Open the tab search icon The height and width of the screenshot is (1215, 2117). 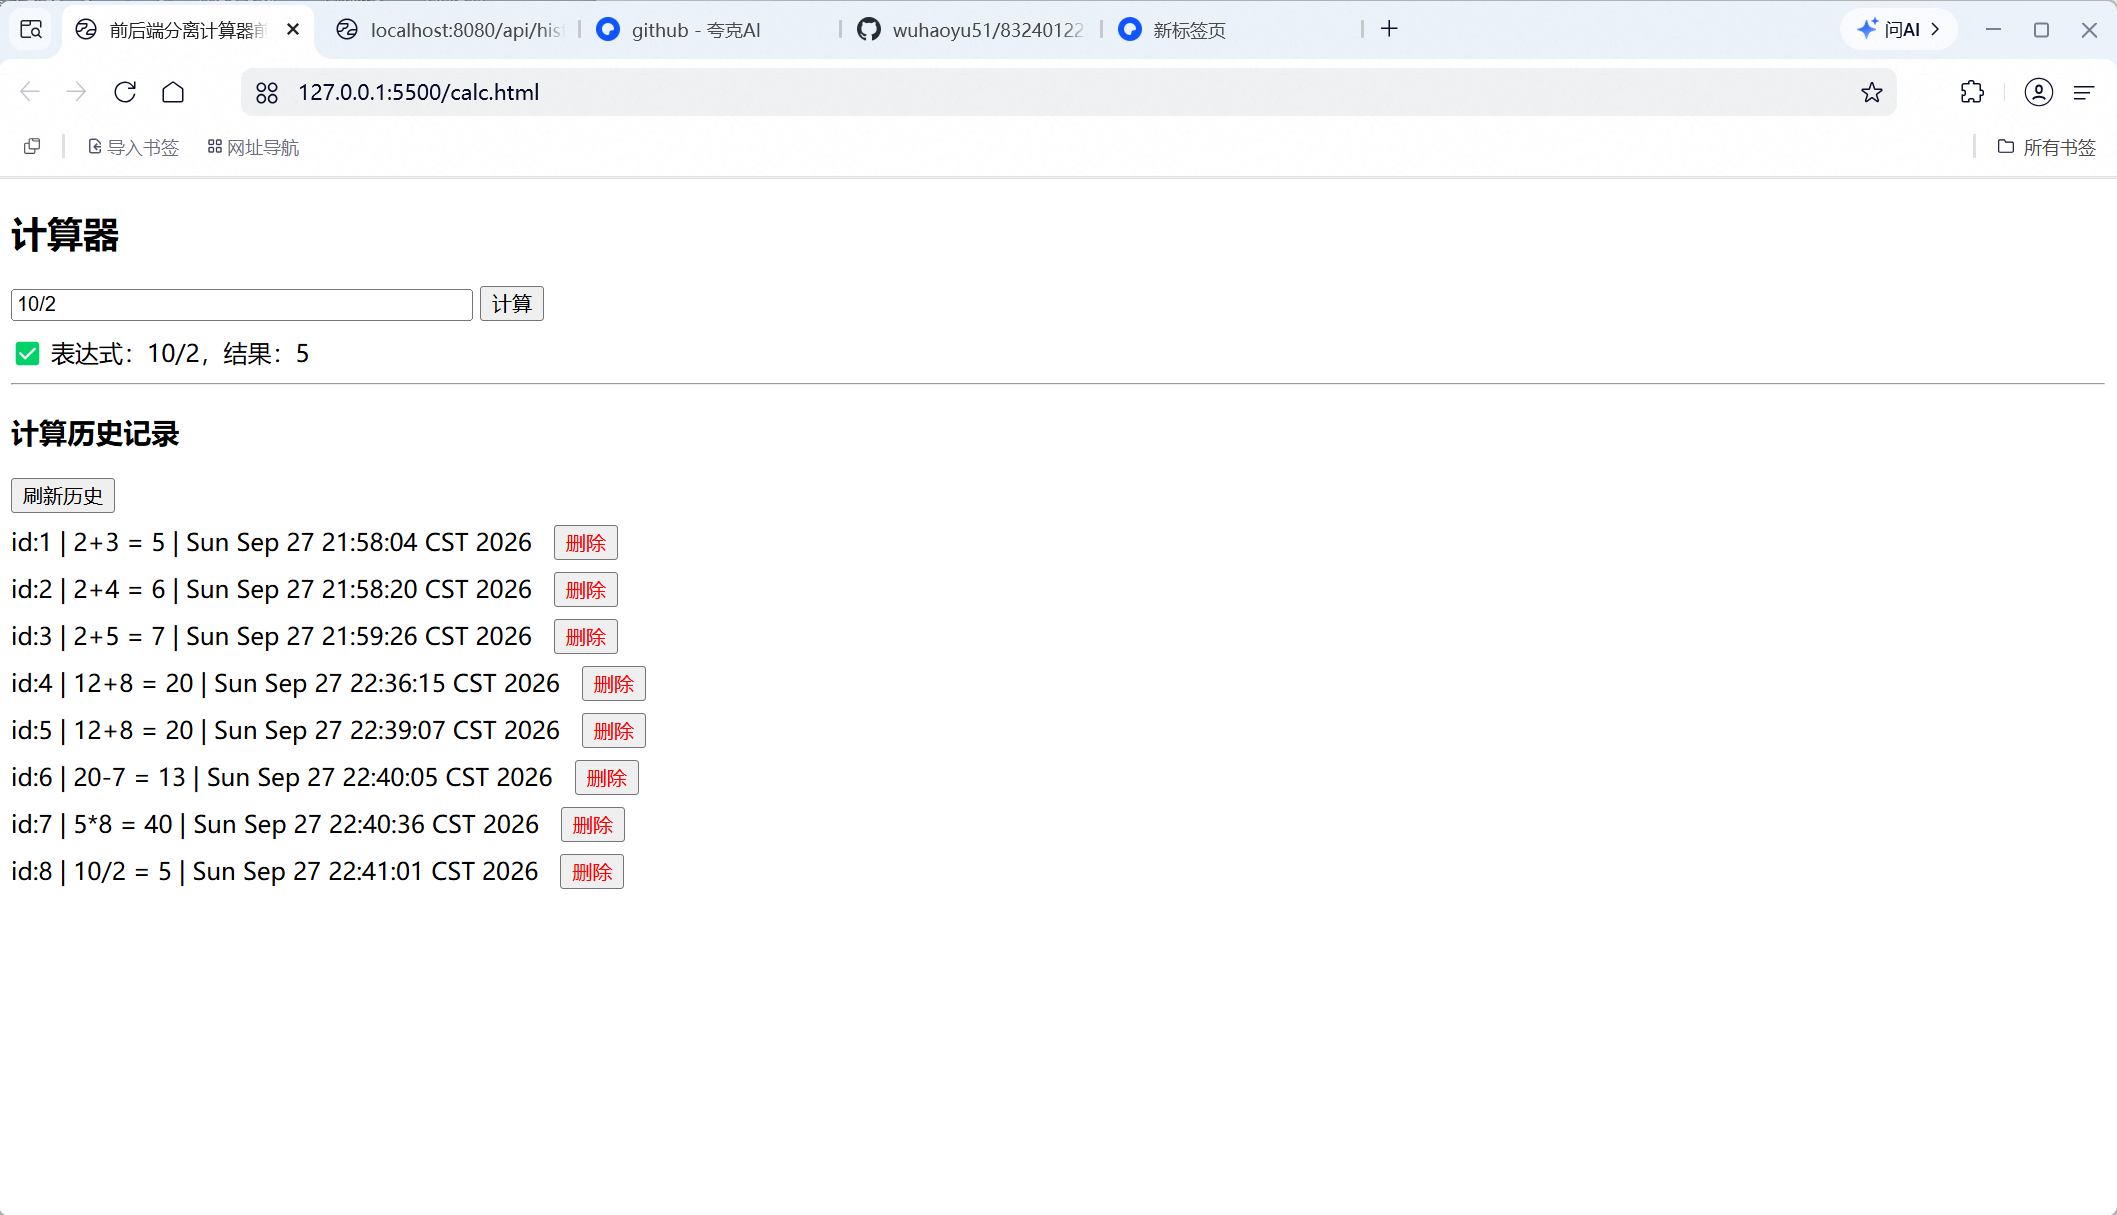coord(31,30)
